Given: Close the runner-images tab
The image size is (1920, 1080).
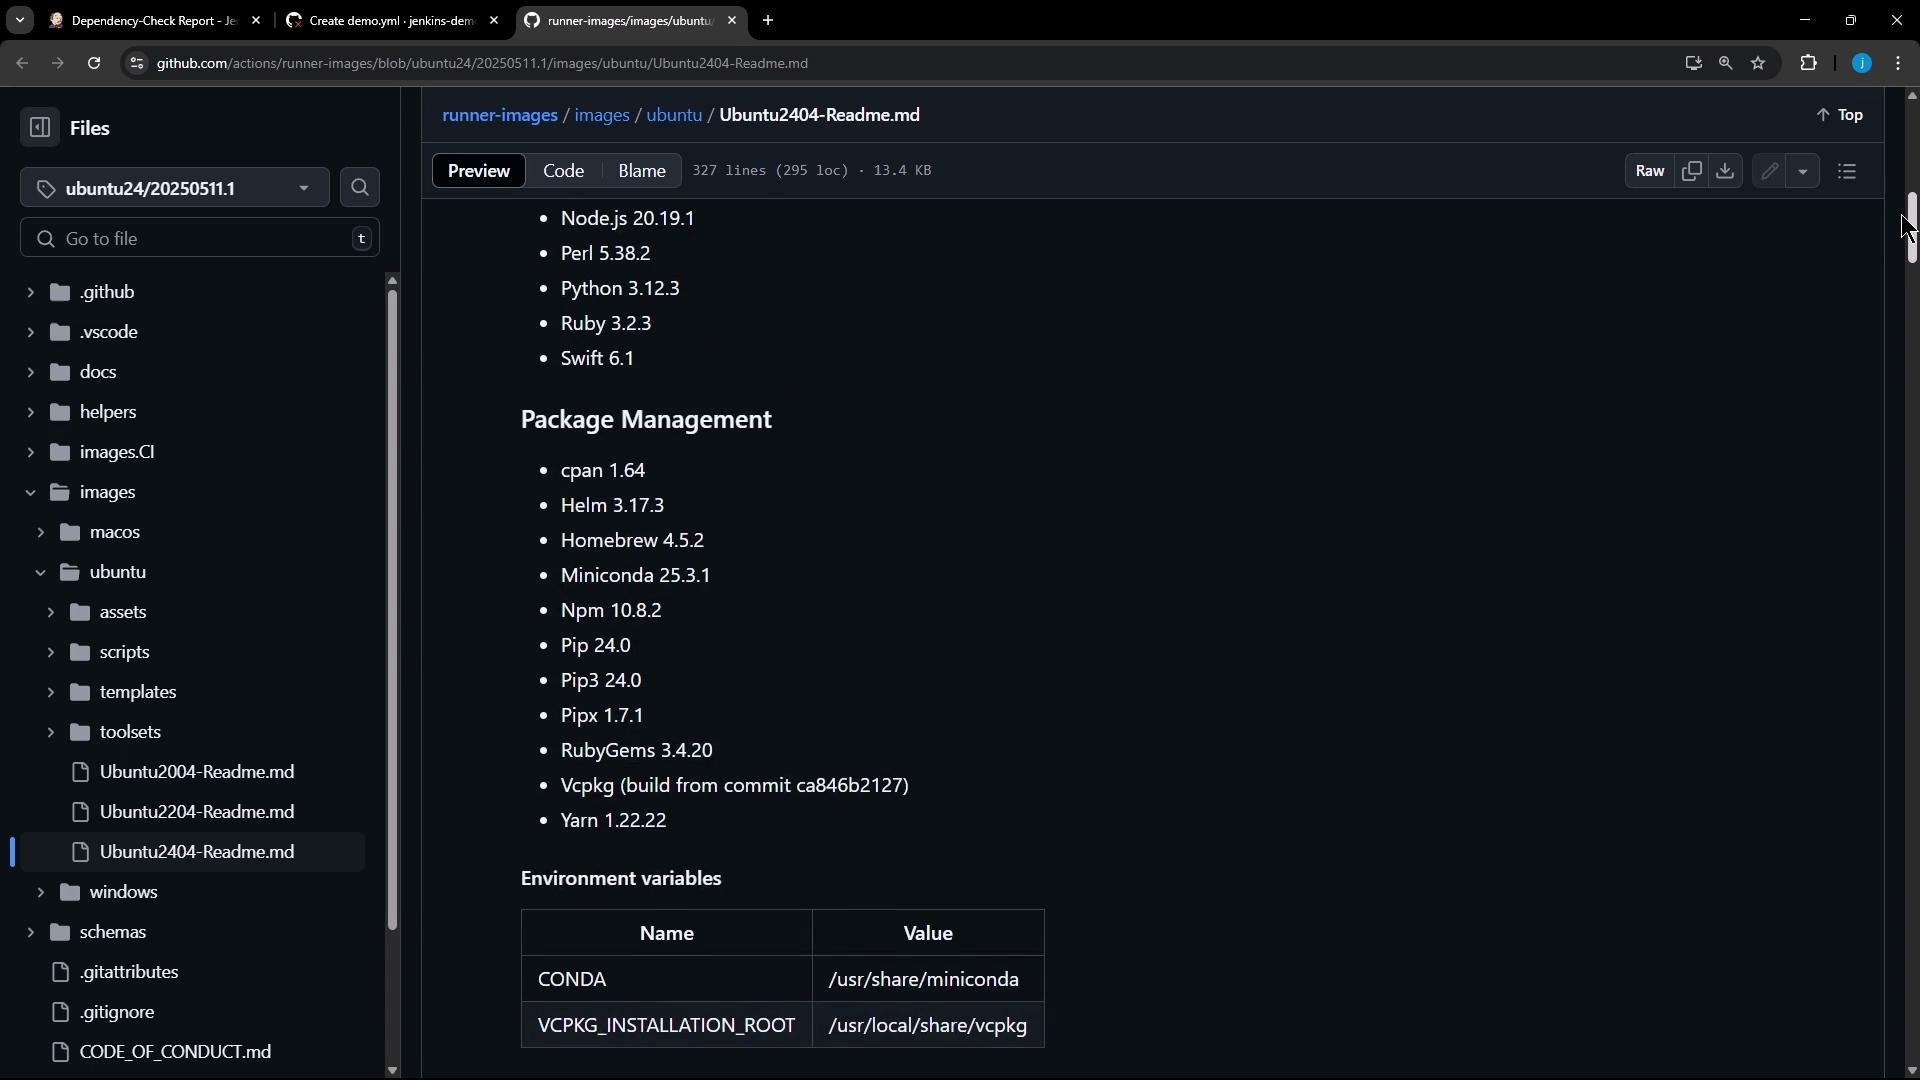Looking at the screenshot, I should 731,20.
